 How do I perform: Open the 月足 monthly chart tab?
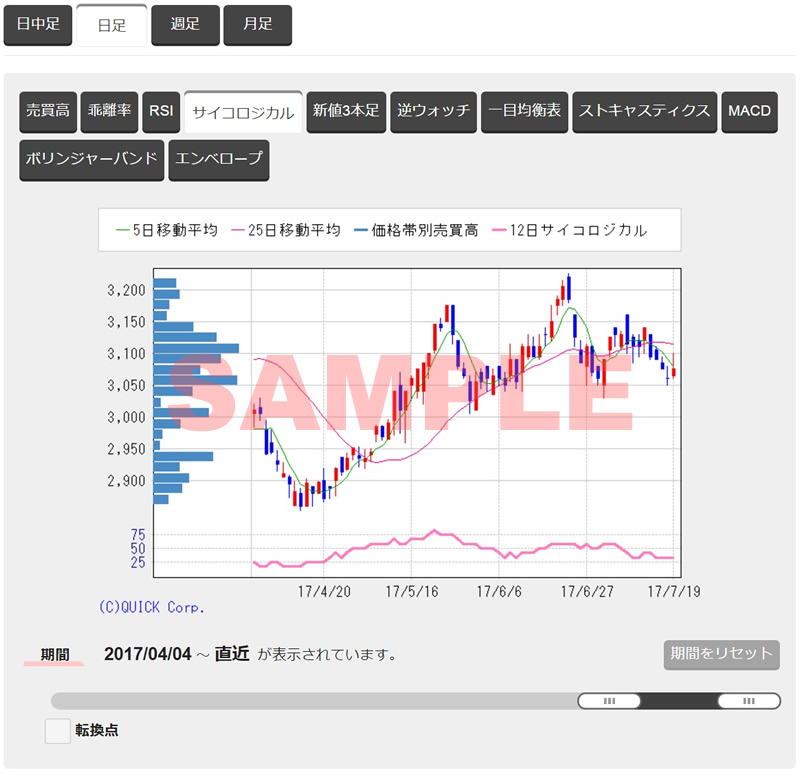(x=258, y=25)
